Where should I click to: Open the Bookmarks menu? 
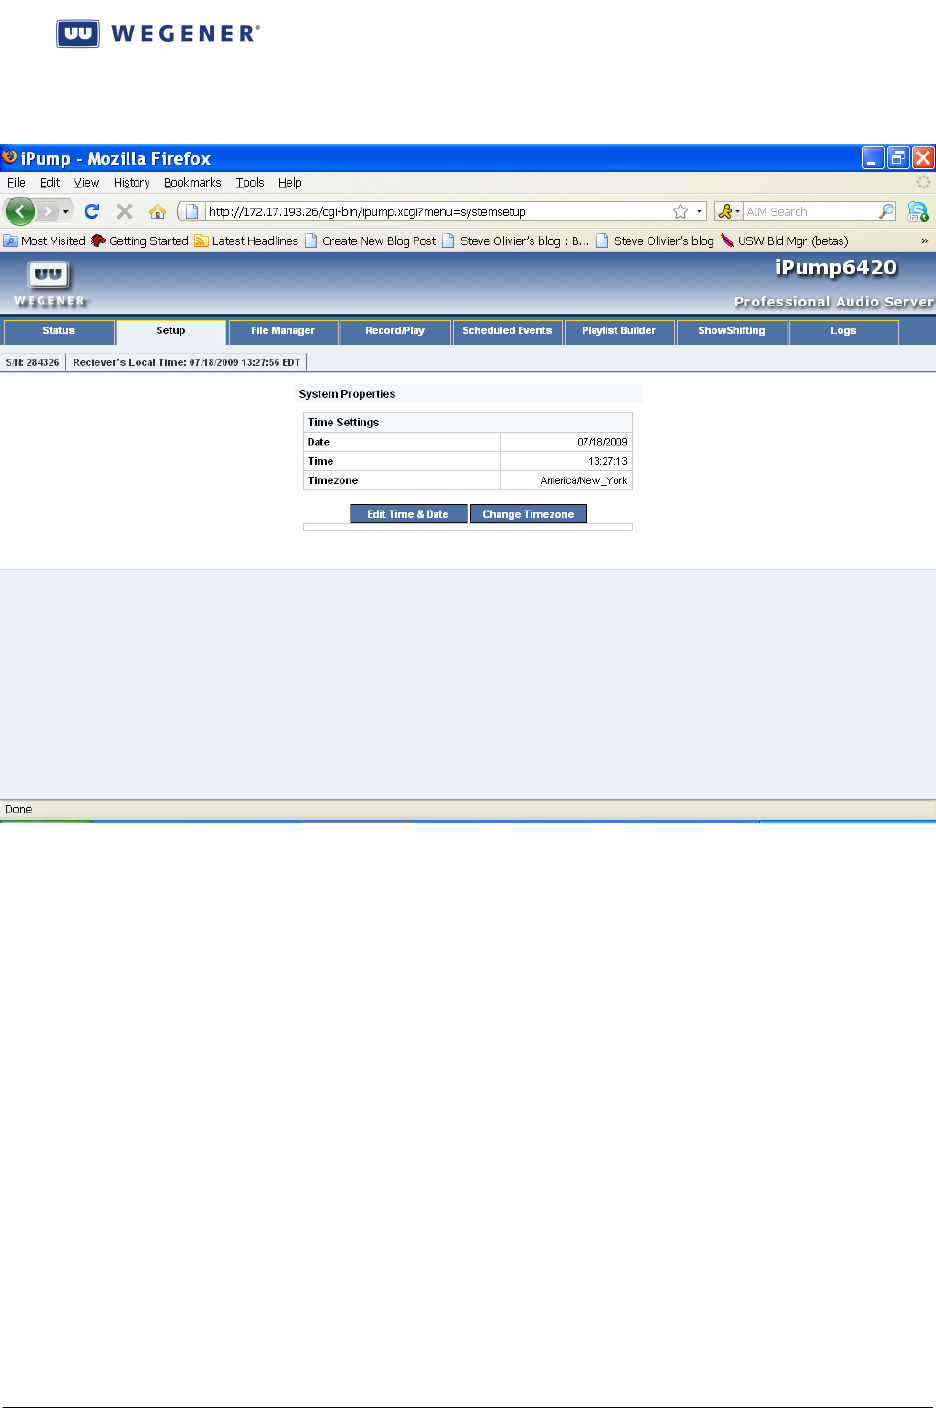coord(192,183)
